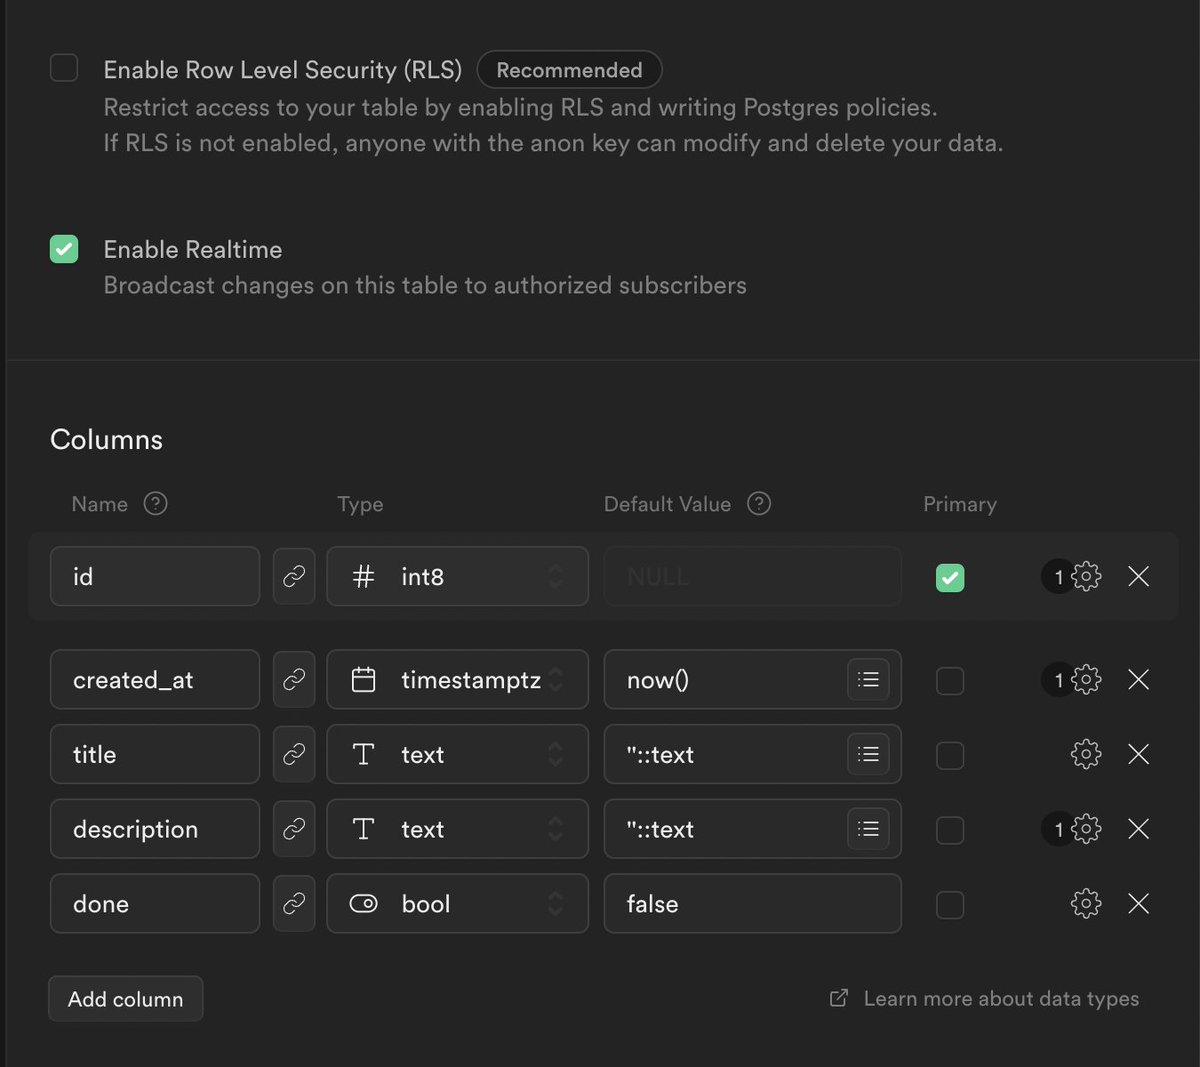Open type dropdown for description column
Screen dimensions: 1200x1067
[x=457, y=829]
